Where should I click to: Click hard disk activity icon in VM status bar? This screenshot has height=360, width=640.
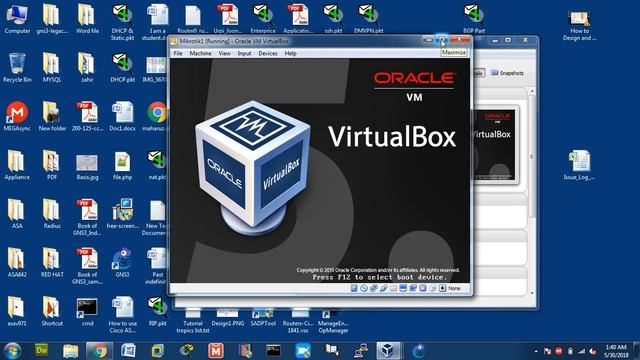click(x=354, y=288)
